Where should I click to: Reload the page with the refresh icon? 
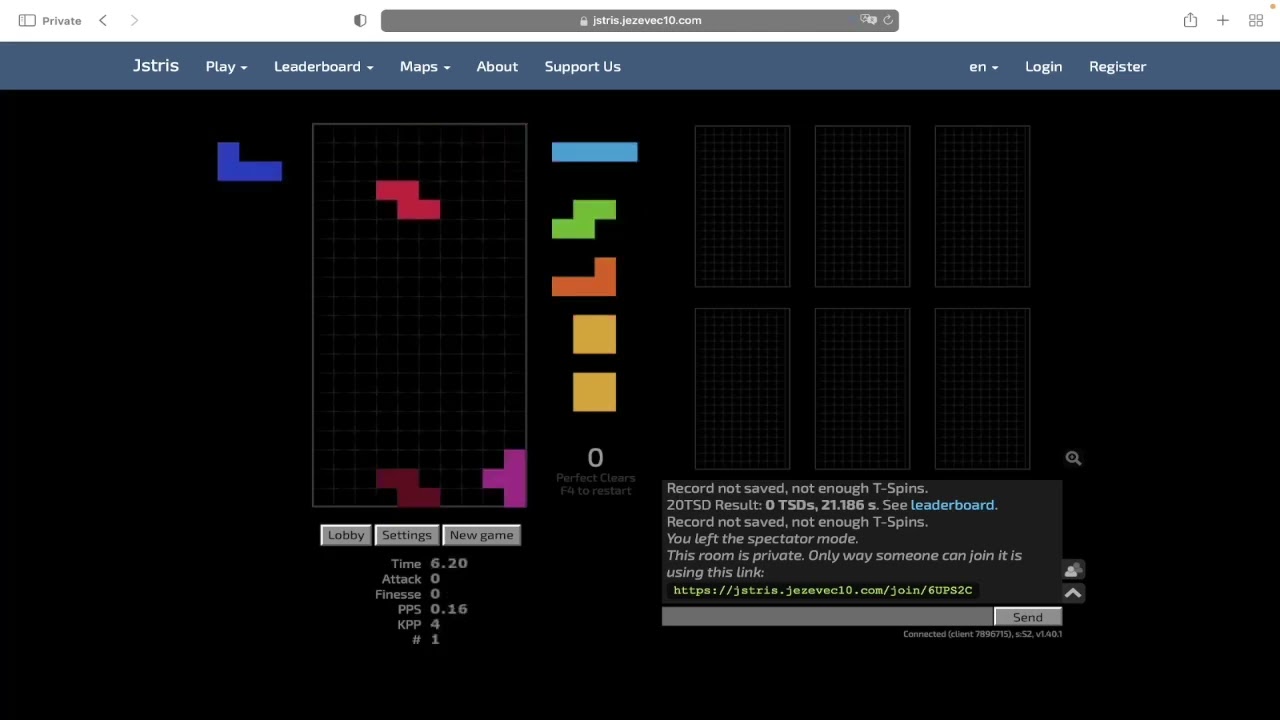(x=887, y=20)
